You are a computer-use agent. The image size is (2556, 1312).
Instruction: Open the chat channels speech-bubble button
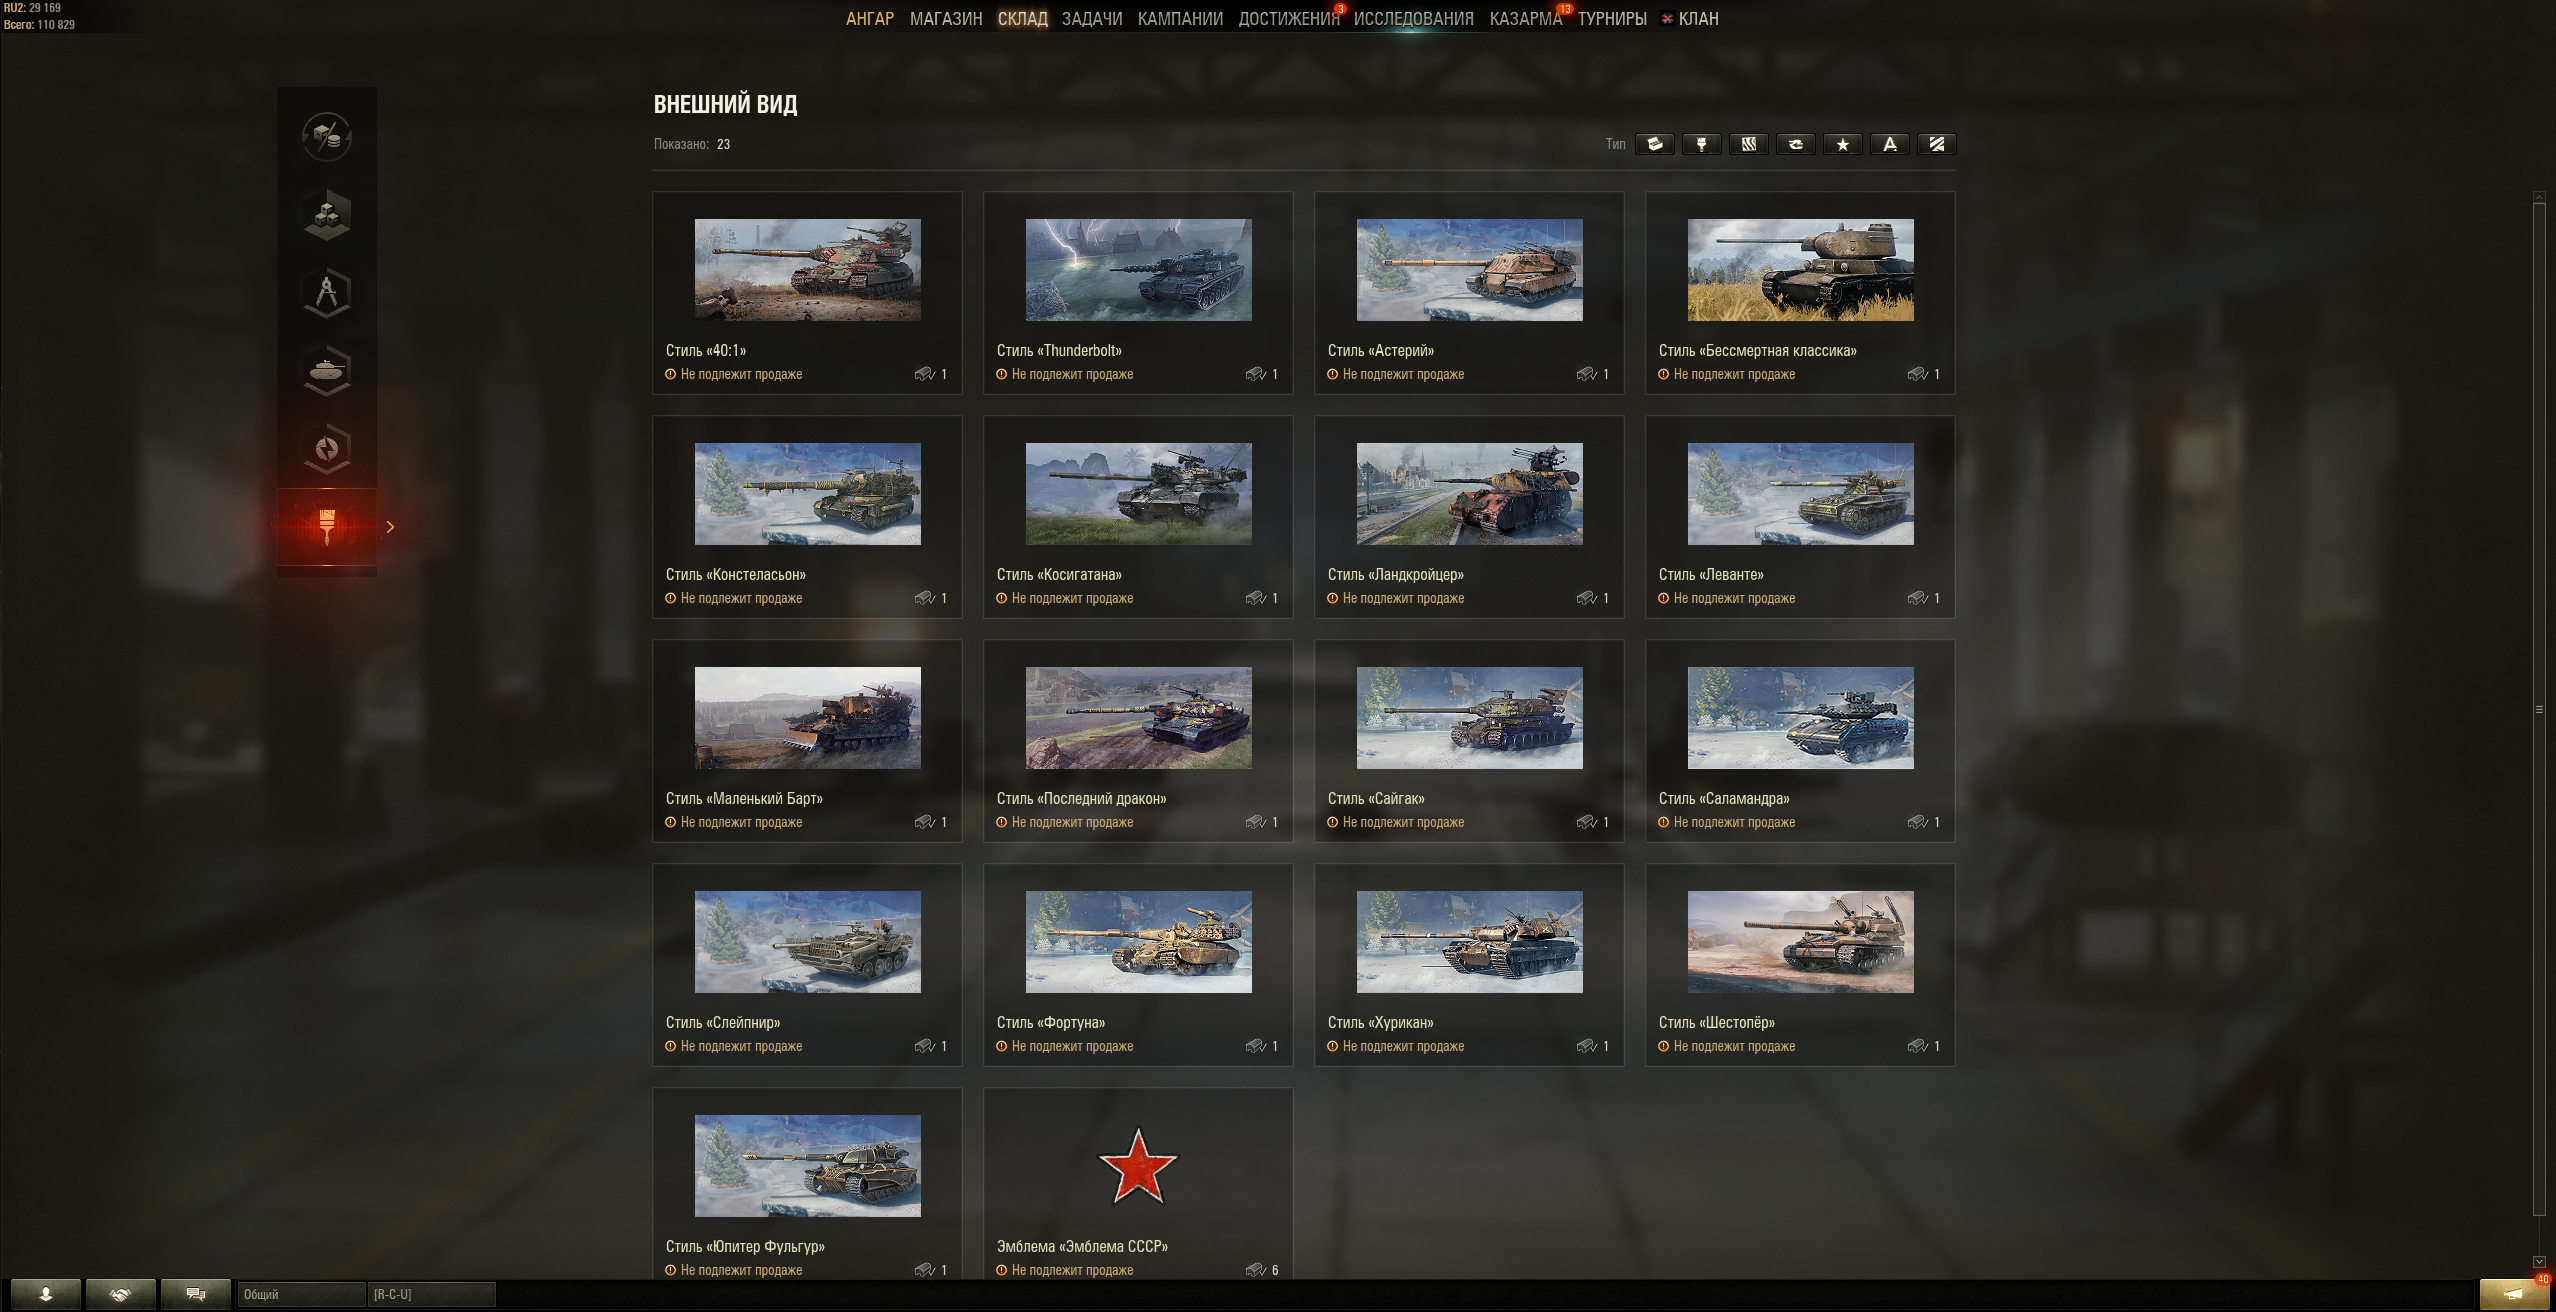point(196,1294)
